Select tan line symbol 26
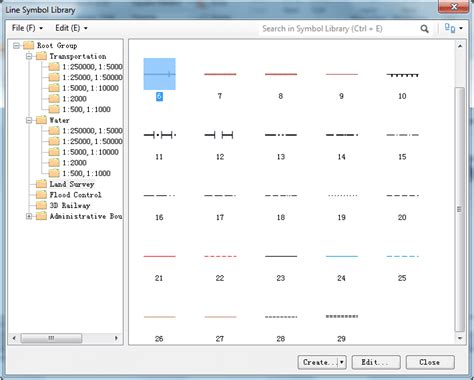This screenshot has width=474, height=380. 159,317
